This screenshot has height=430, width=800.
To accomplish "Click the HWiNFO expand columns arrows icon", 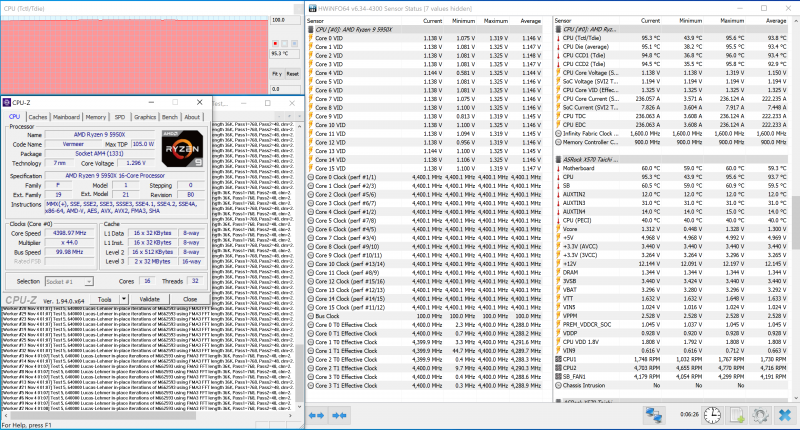I will pos(316,416).
